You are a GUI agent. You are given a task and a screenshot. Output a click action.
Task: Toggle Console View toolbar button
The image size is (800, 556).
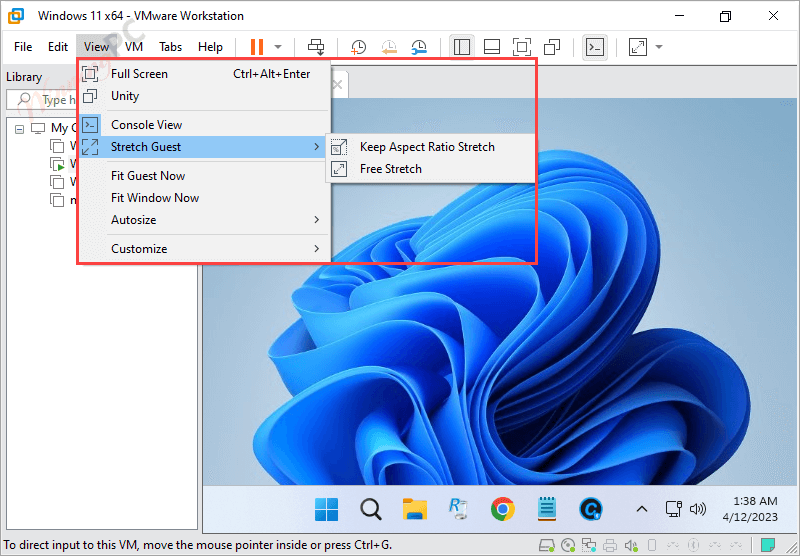595,47
